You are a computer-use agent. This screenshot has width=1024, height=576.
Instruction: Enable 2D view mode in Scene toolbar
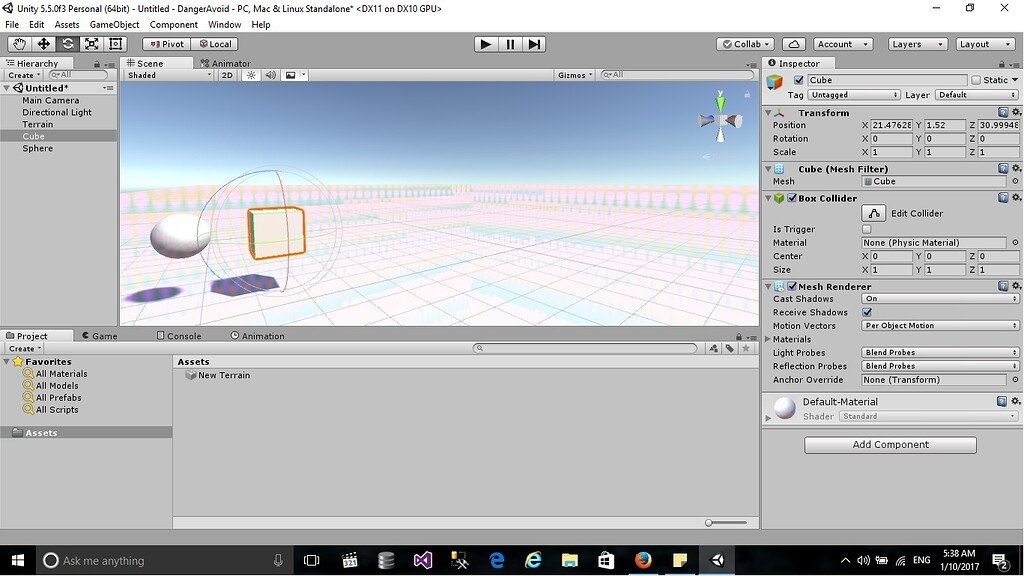pyautogui.click(x=228, y=74)
